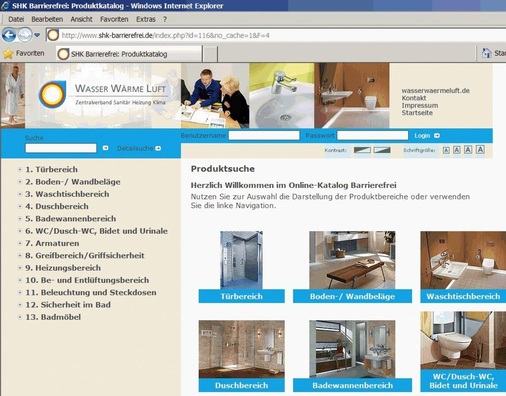Viewport: 506px width, 396px height.
Task: Toggle the second Kontrast mode button
Action: pos(382,150)
